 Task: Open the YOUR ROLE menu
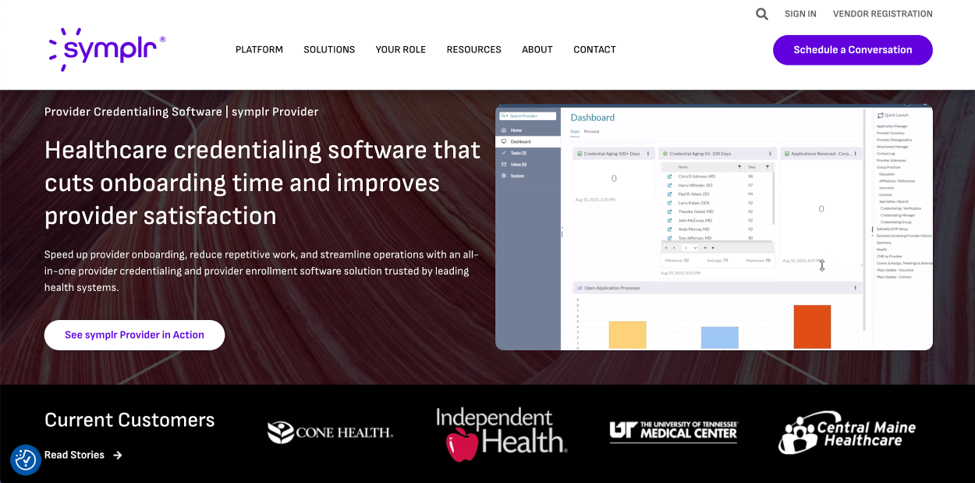pyautogui.click(x=400, y=50)
